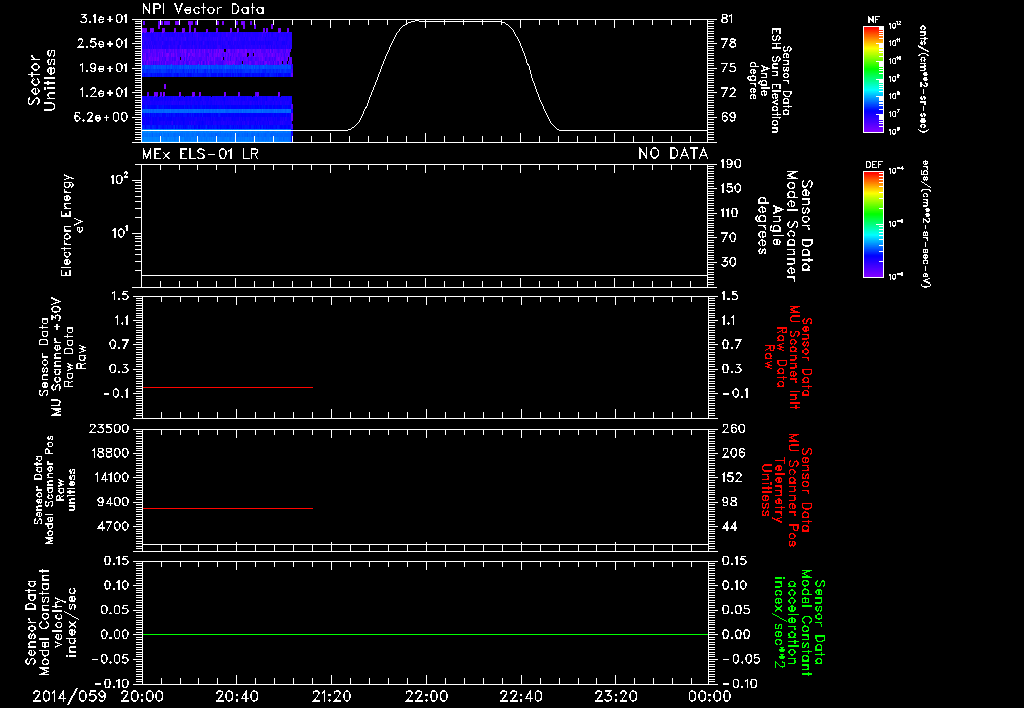The width and height of the screenshot is (1024, 708).
Task: Click the '20:00' time axis label
Action: pos(141,696)
